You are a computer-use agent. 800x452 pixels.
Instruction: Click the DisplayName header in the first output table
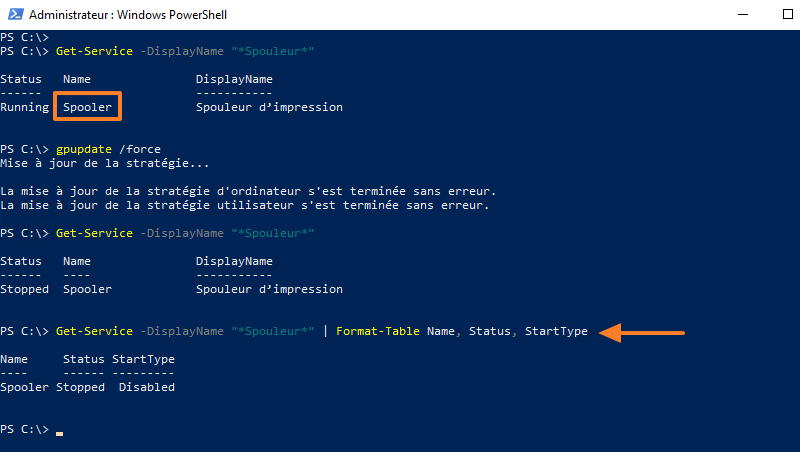[234, 79]
